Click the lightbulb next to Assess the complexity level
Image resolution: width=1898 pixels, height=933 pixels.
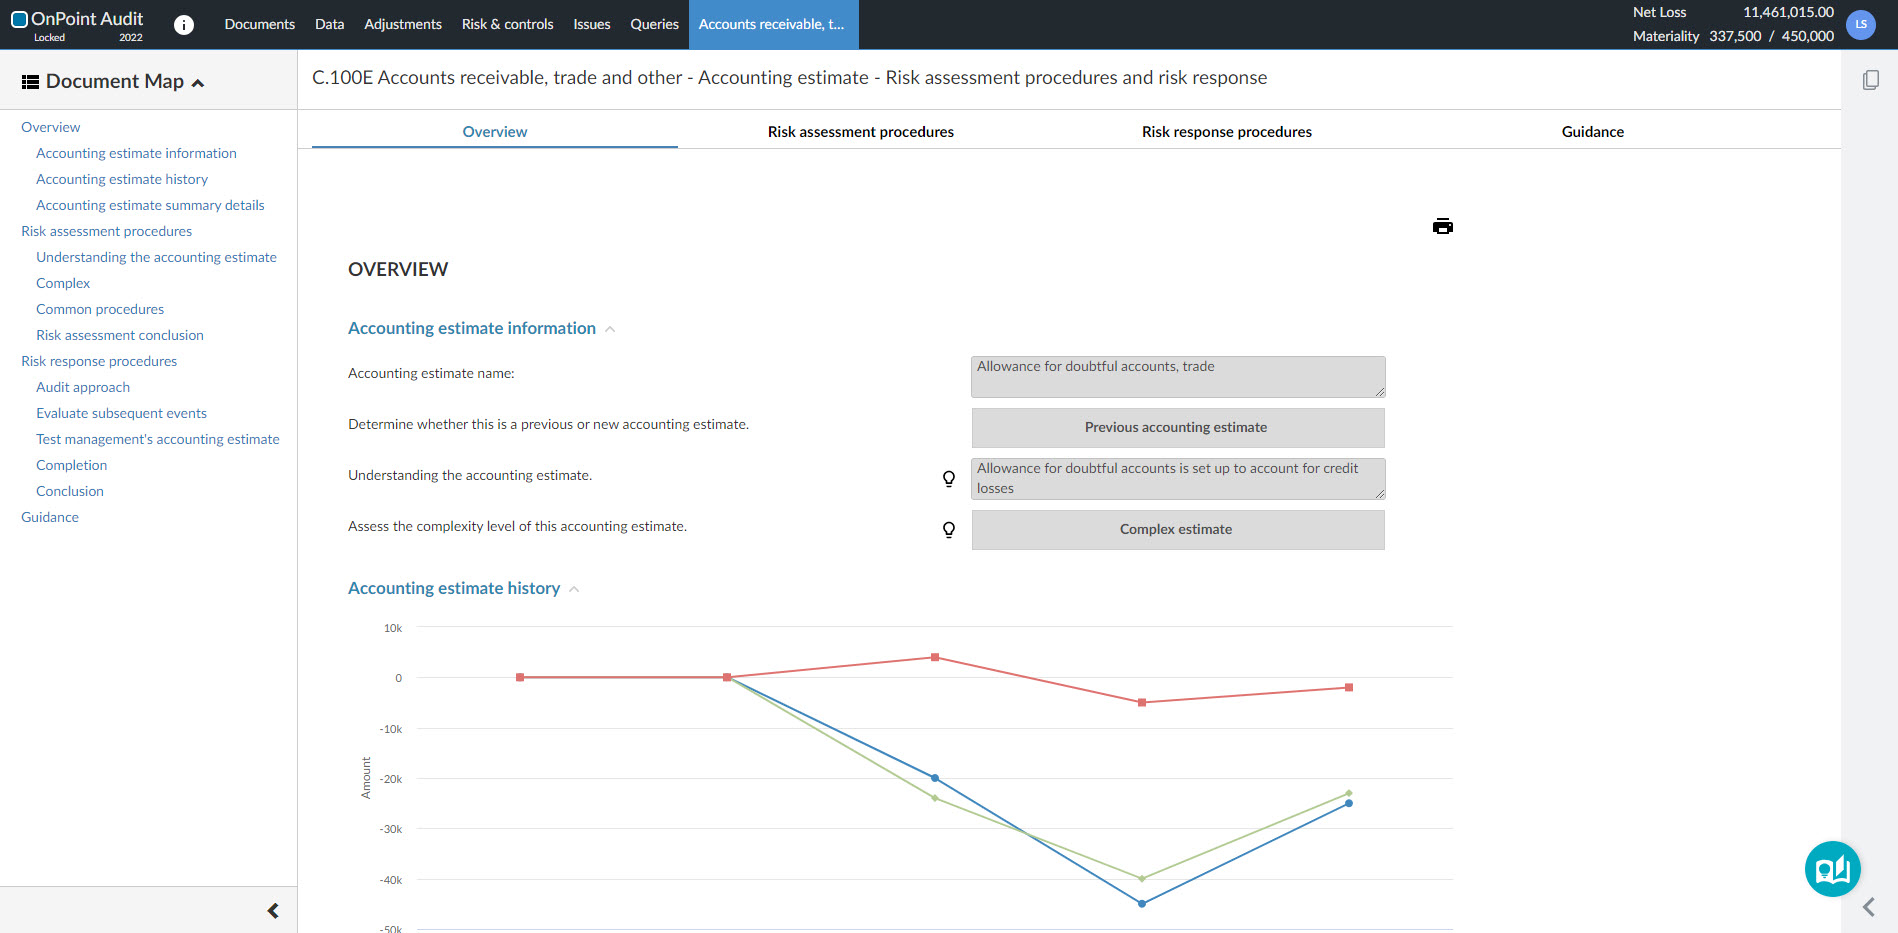pyautogui.click(x=949, y=529)
